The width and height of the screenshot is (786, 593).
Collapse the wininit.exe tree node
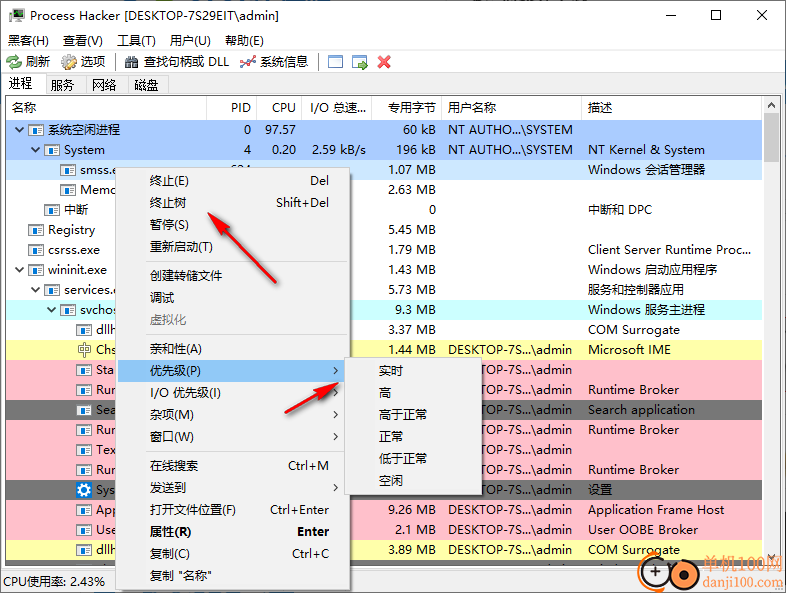coord(19,270)
